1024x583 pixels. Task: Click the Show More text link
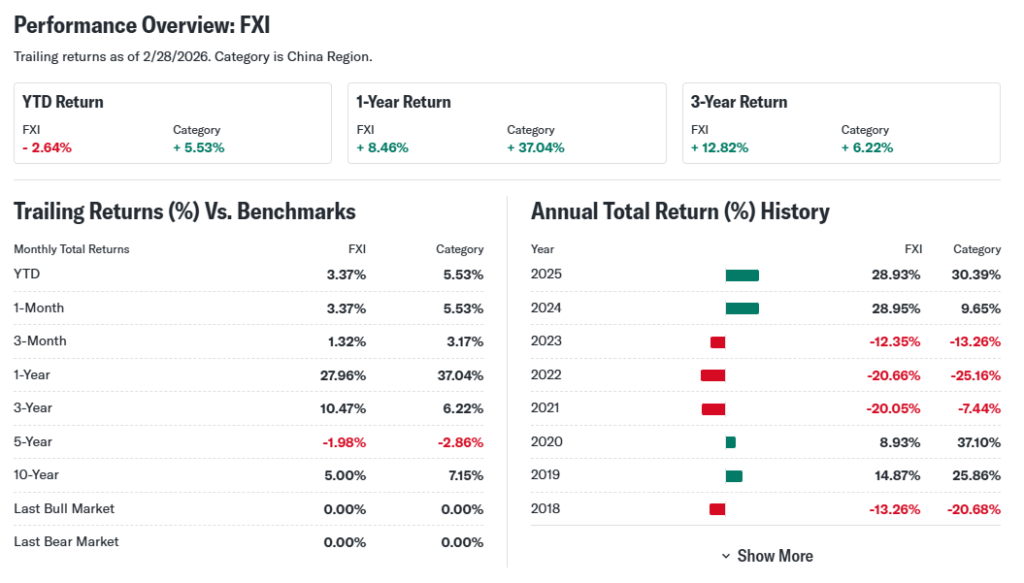click(x=775, y=556)
